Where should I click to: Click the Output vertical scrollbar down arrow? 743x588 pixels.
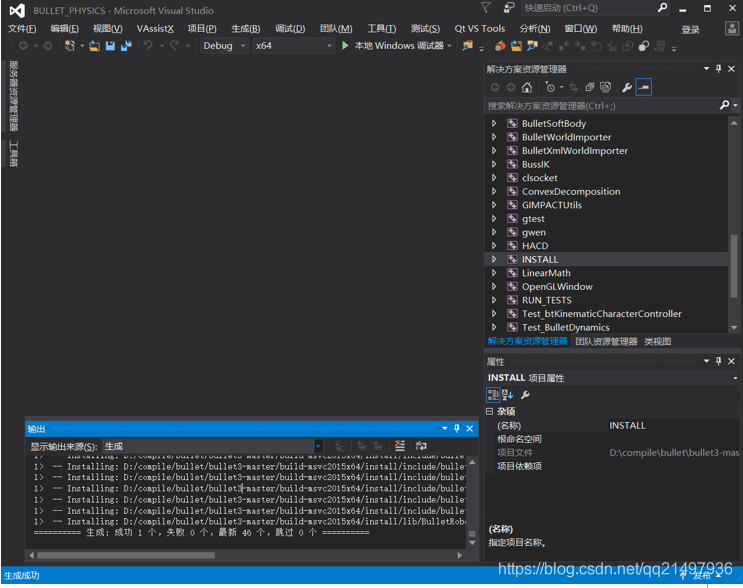(472, 543)
